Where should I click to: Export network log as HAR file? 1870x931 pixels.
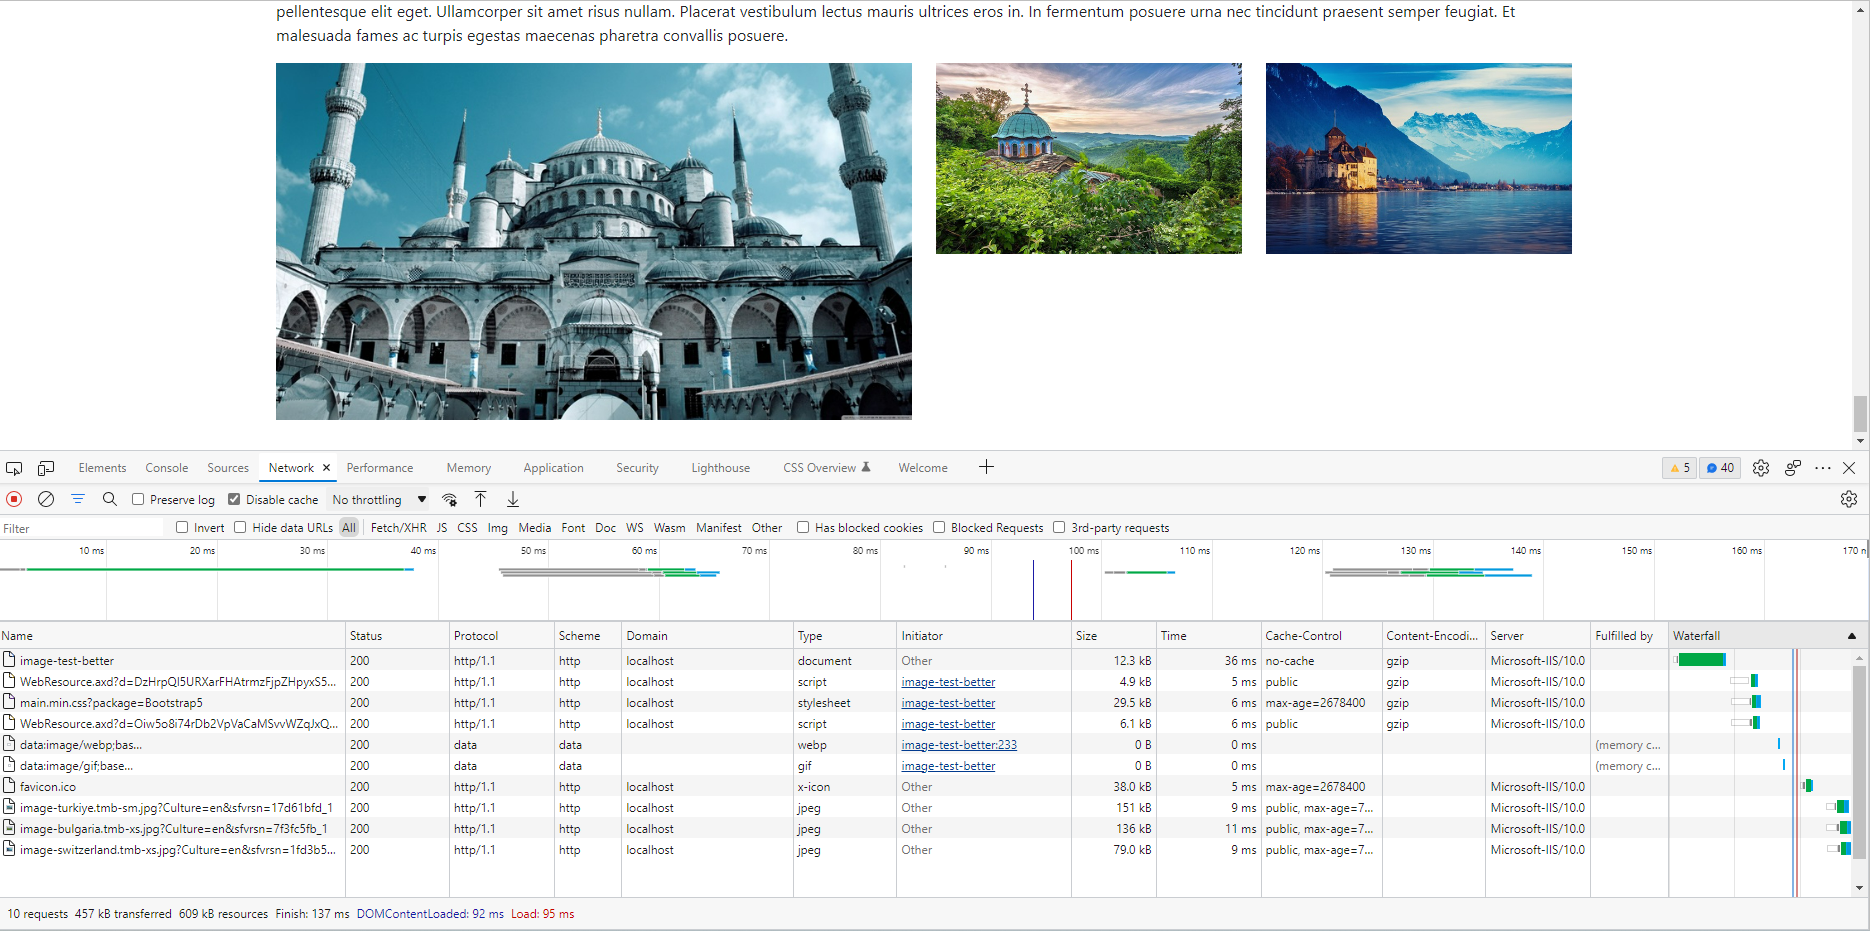[512, 499]
